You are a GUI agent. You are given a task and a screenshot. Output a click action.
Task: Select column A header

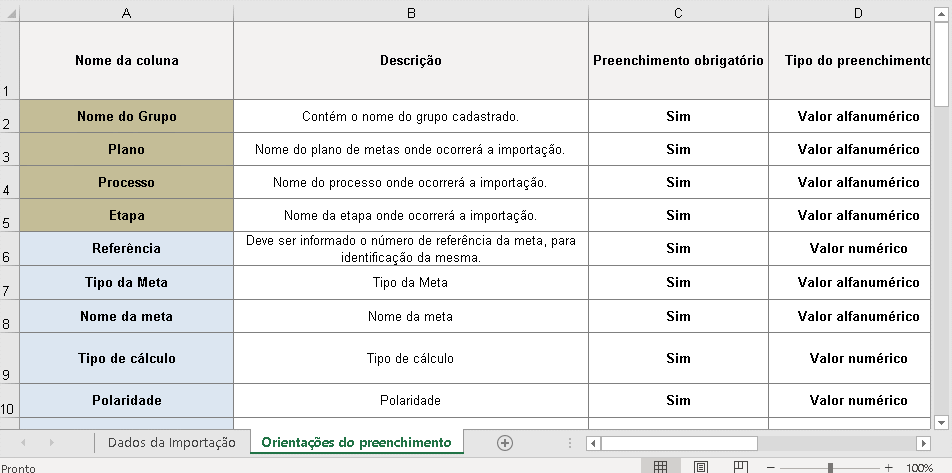[x=126, y=13]
